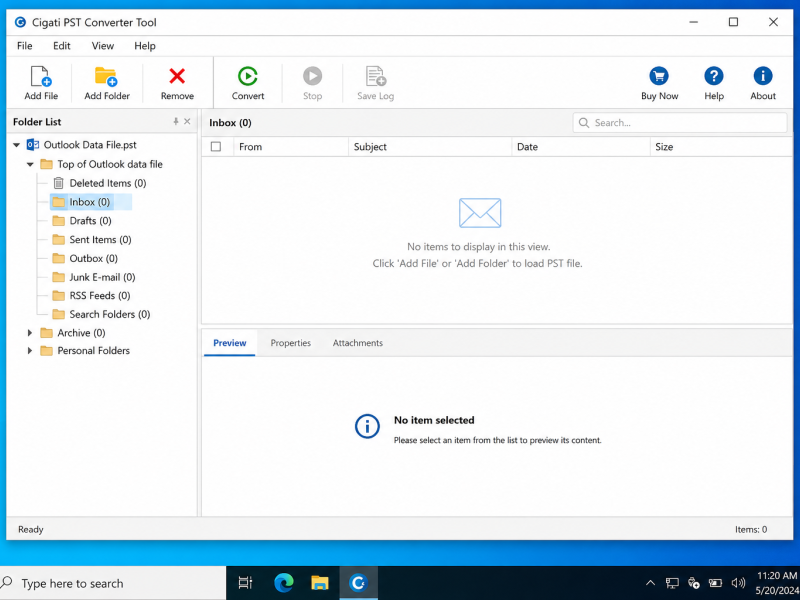Open Microsoft Edge from taskbar
Screen dimensions: 800x600
tap(284, 583)
